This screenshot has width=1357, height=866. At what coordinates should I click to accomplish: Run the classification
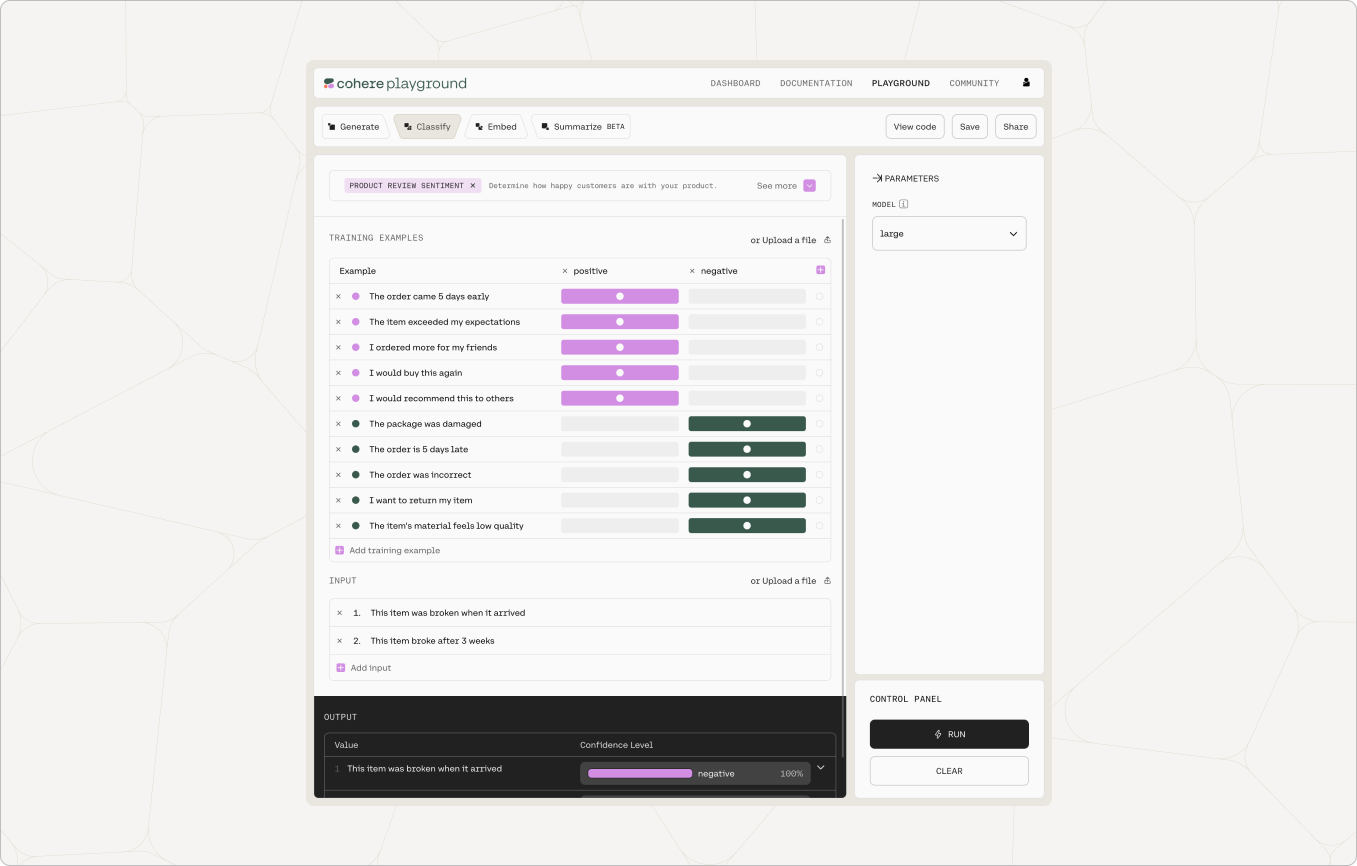(949, 734)
